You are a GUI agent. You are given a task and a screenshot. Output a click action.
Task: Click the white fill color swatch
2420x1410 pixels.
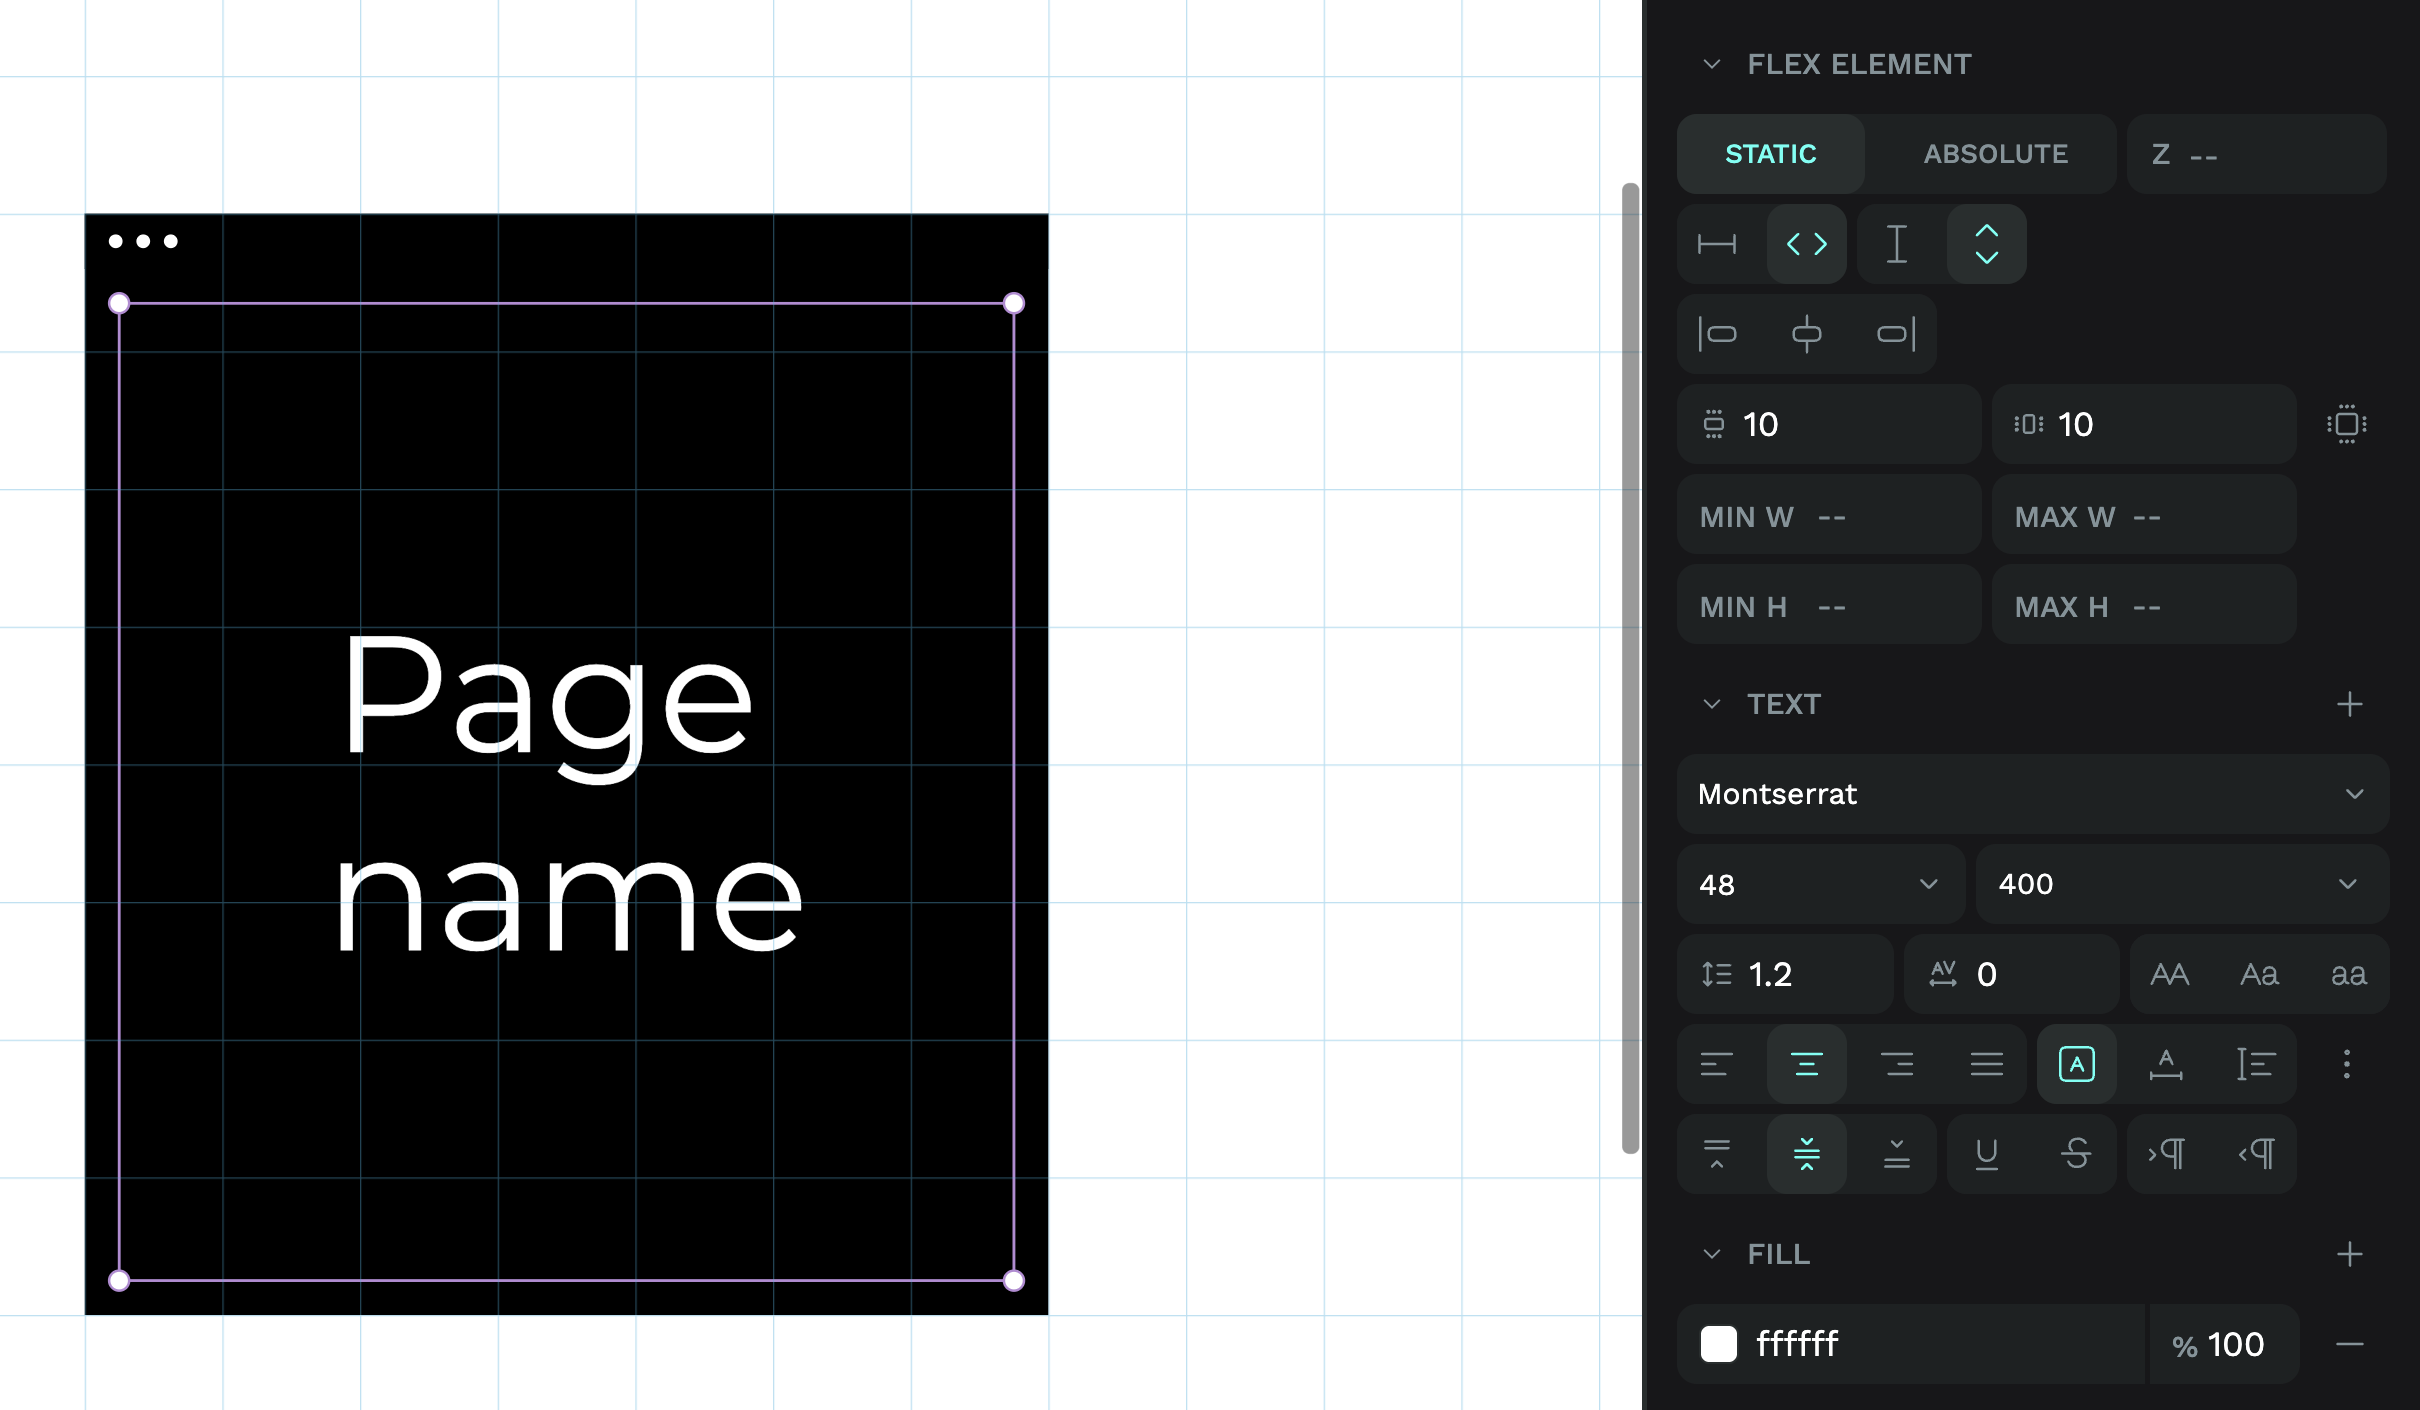(x=1718, y=1344)
